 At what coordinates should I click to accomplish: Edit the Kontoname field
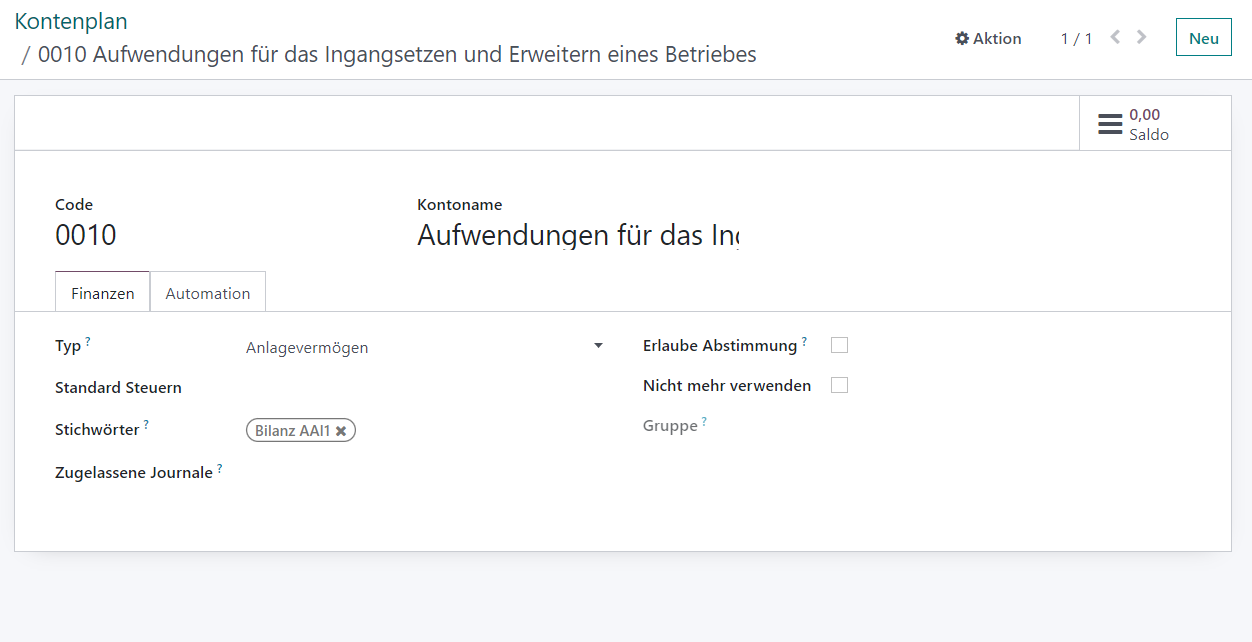pyautogui.click(x=577, y=236)
